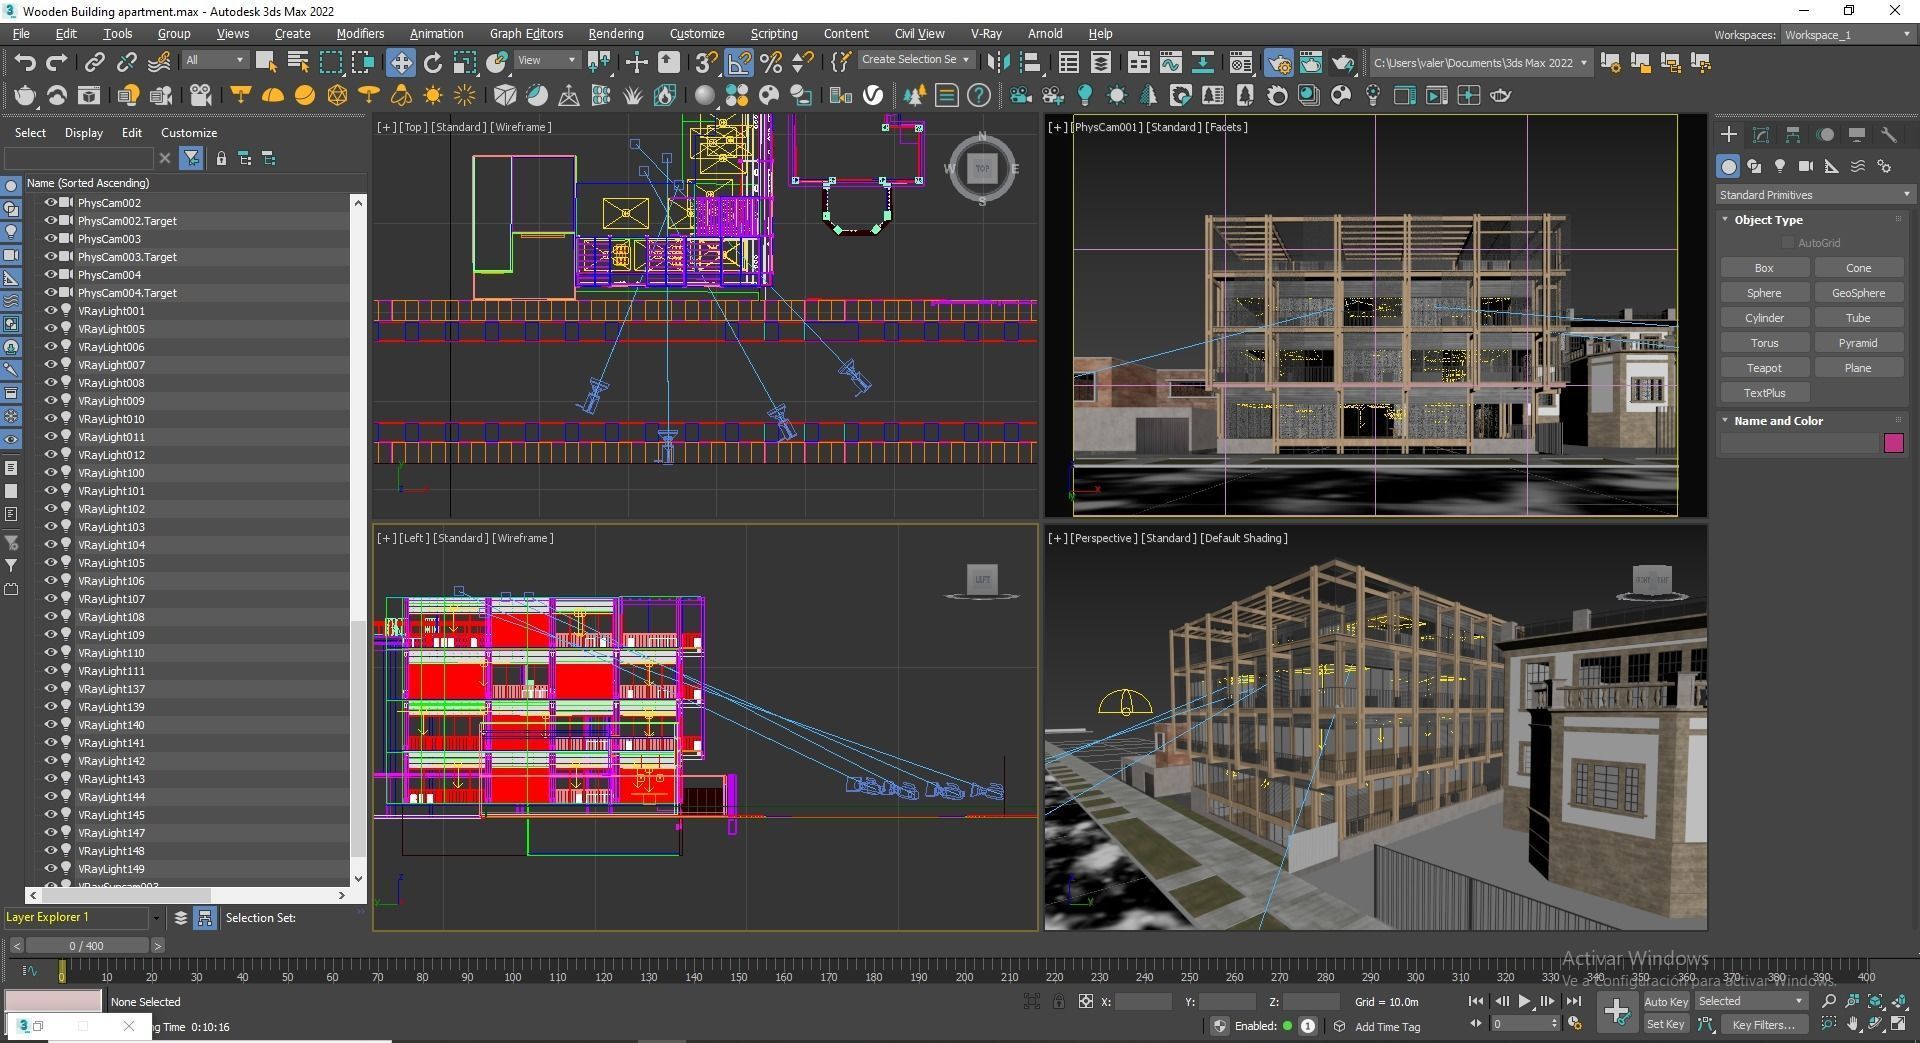The height and width of the screenshot is (1043, 1920).
Task: Open the Scripting menu
Action: coord(774,33)
